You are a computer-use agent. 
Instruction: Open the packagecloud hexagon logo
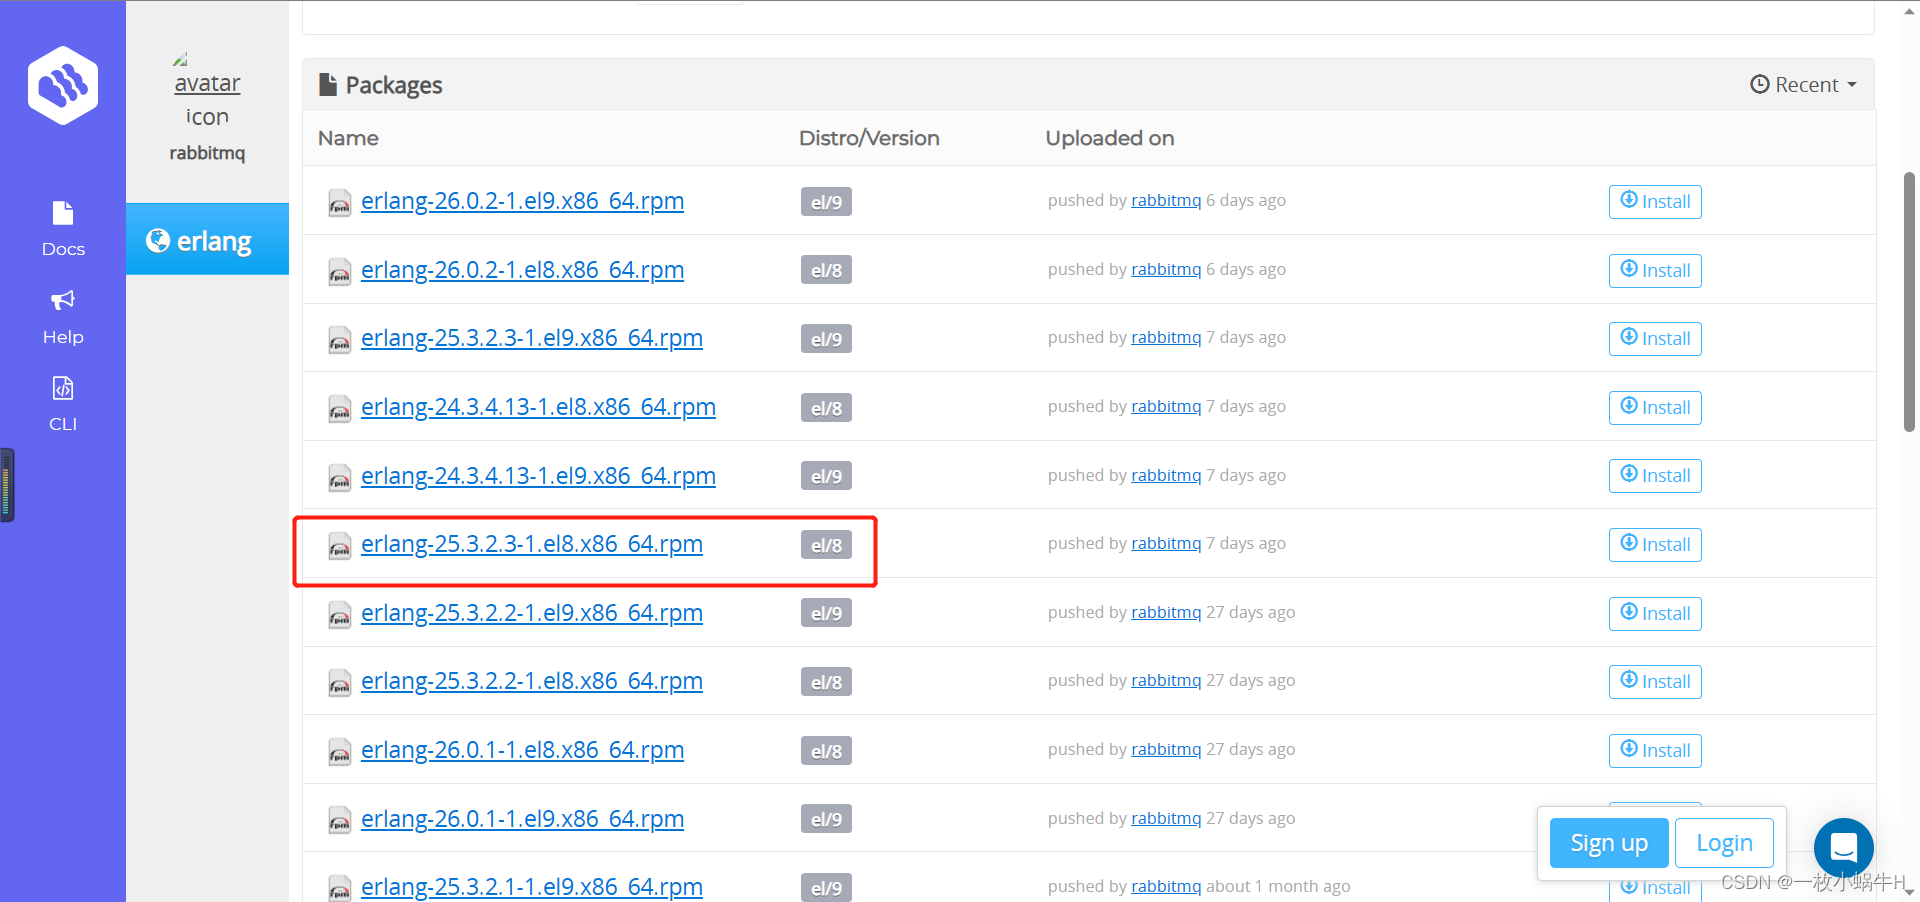pos(63,85)
